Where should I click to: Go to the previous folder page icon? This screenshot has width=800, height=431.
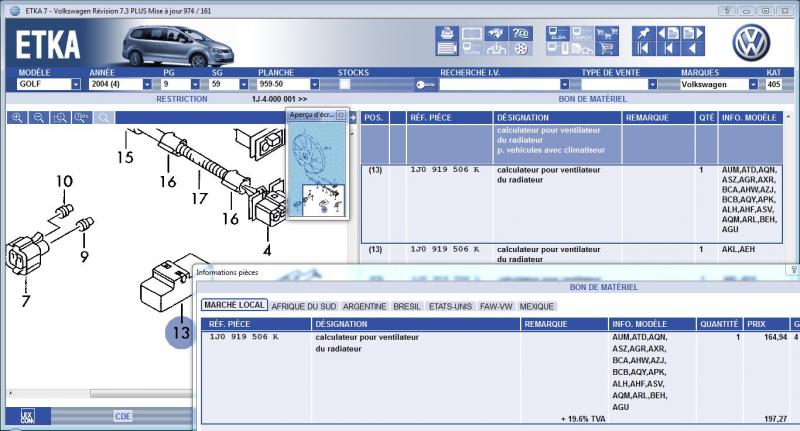pos(668,34)
